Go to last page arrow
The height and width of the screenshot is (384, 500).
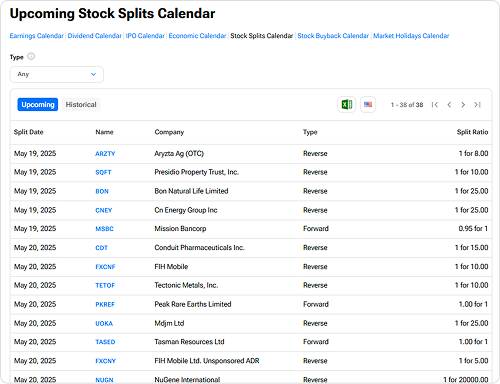click(477, 105)
